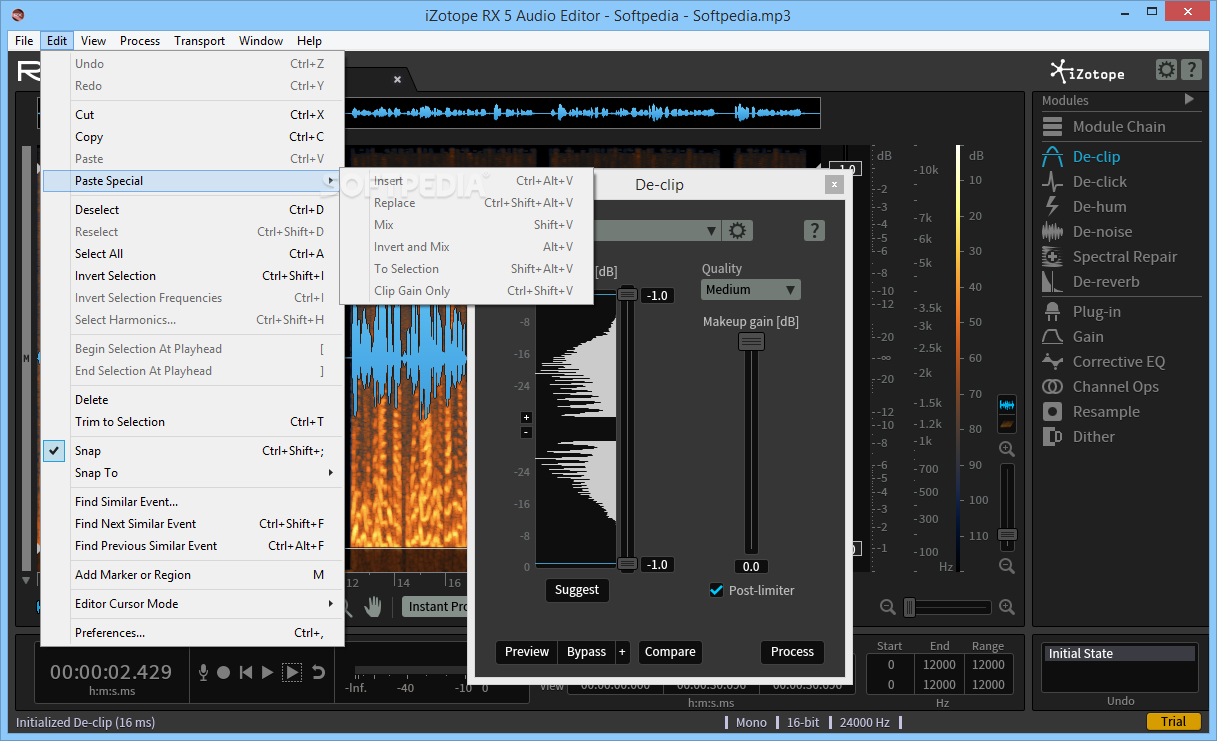Select the De-clip module icon

pos(1052,157)
